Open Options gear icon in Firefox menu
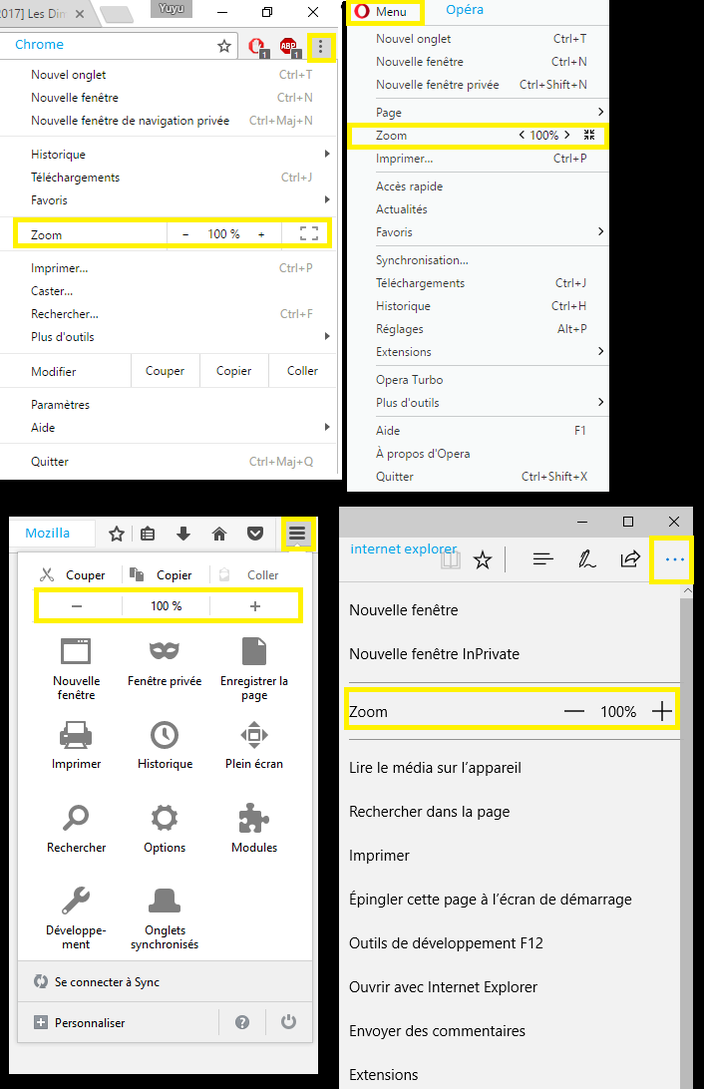The image size is (704, 1089). click(x=165, y=818)
